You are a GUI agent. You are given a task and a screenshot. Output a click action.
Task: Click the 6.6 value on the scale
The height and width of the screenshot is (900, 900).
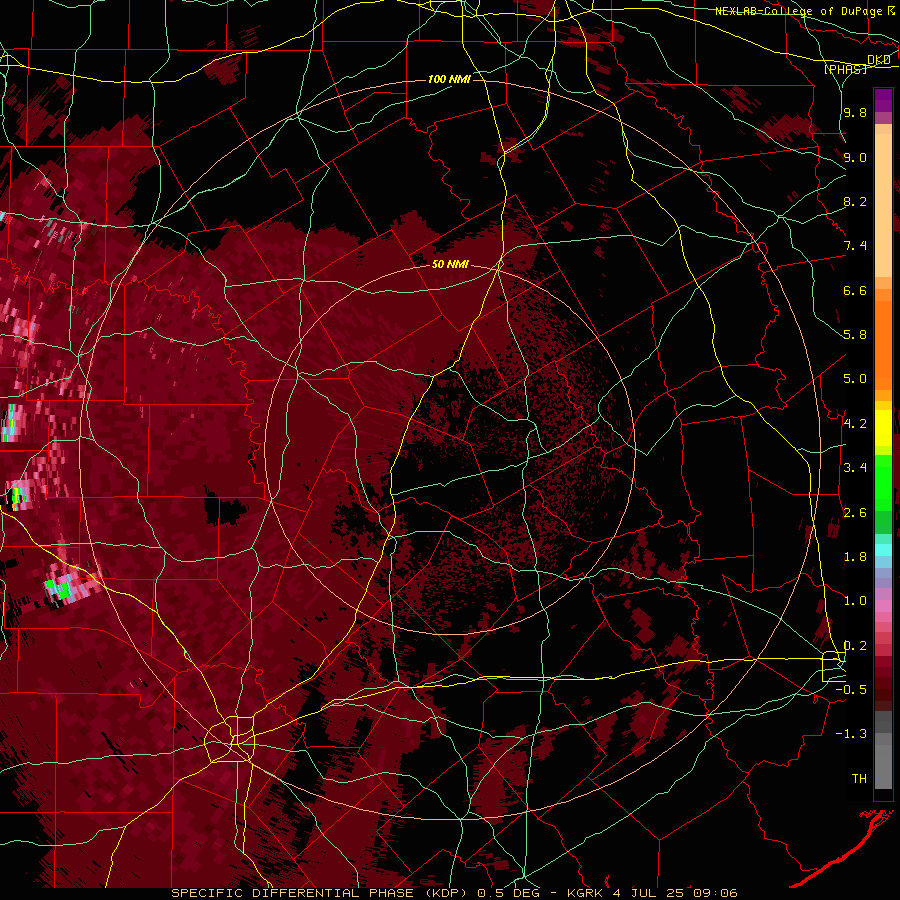tap(855, 290)
